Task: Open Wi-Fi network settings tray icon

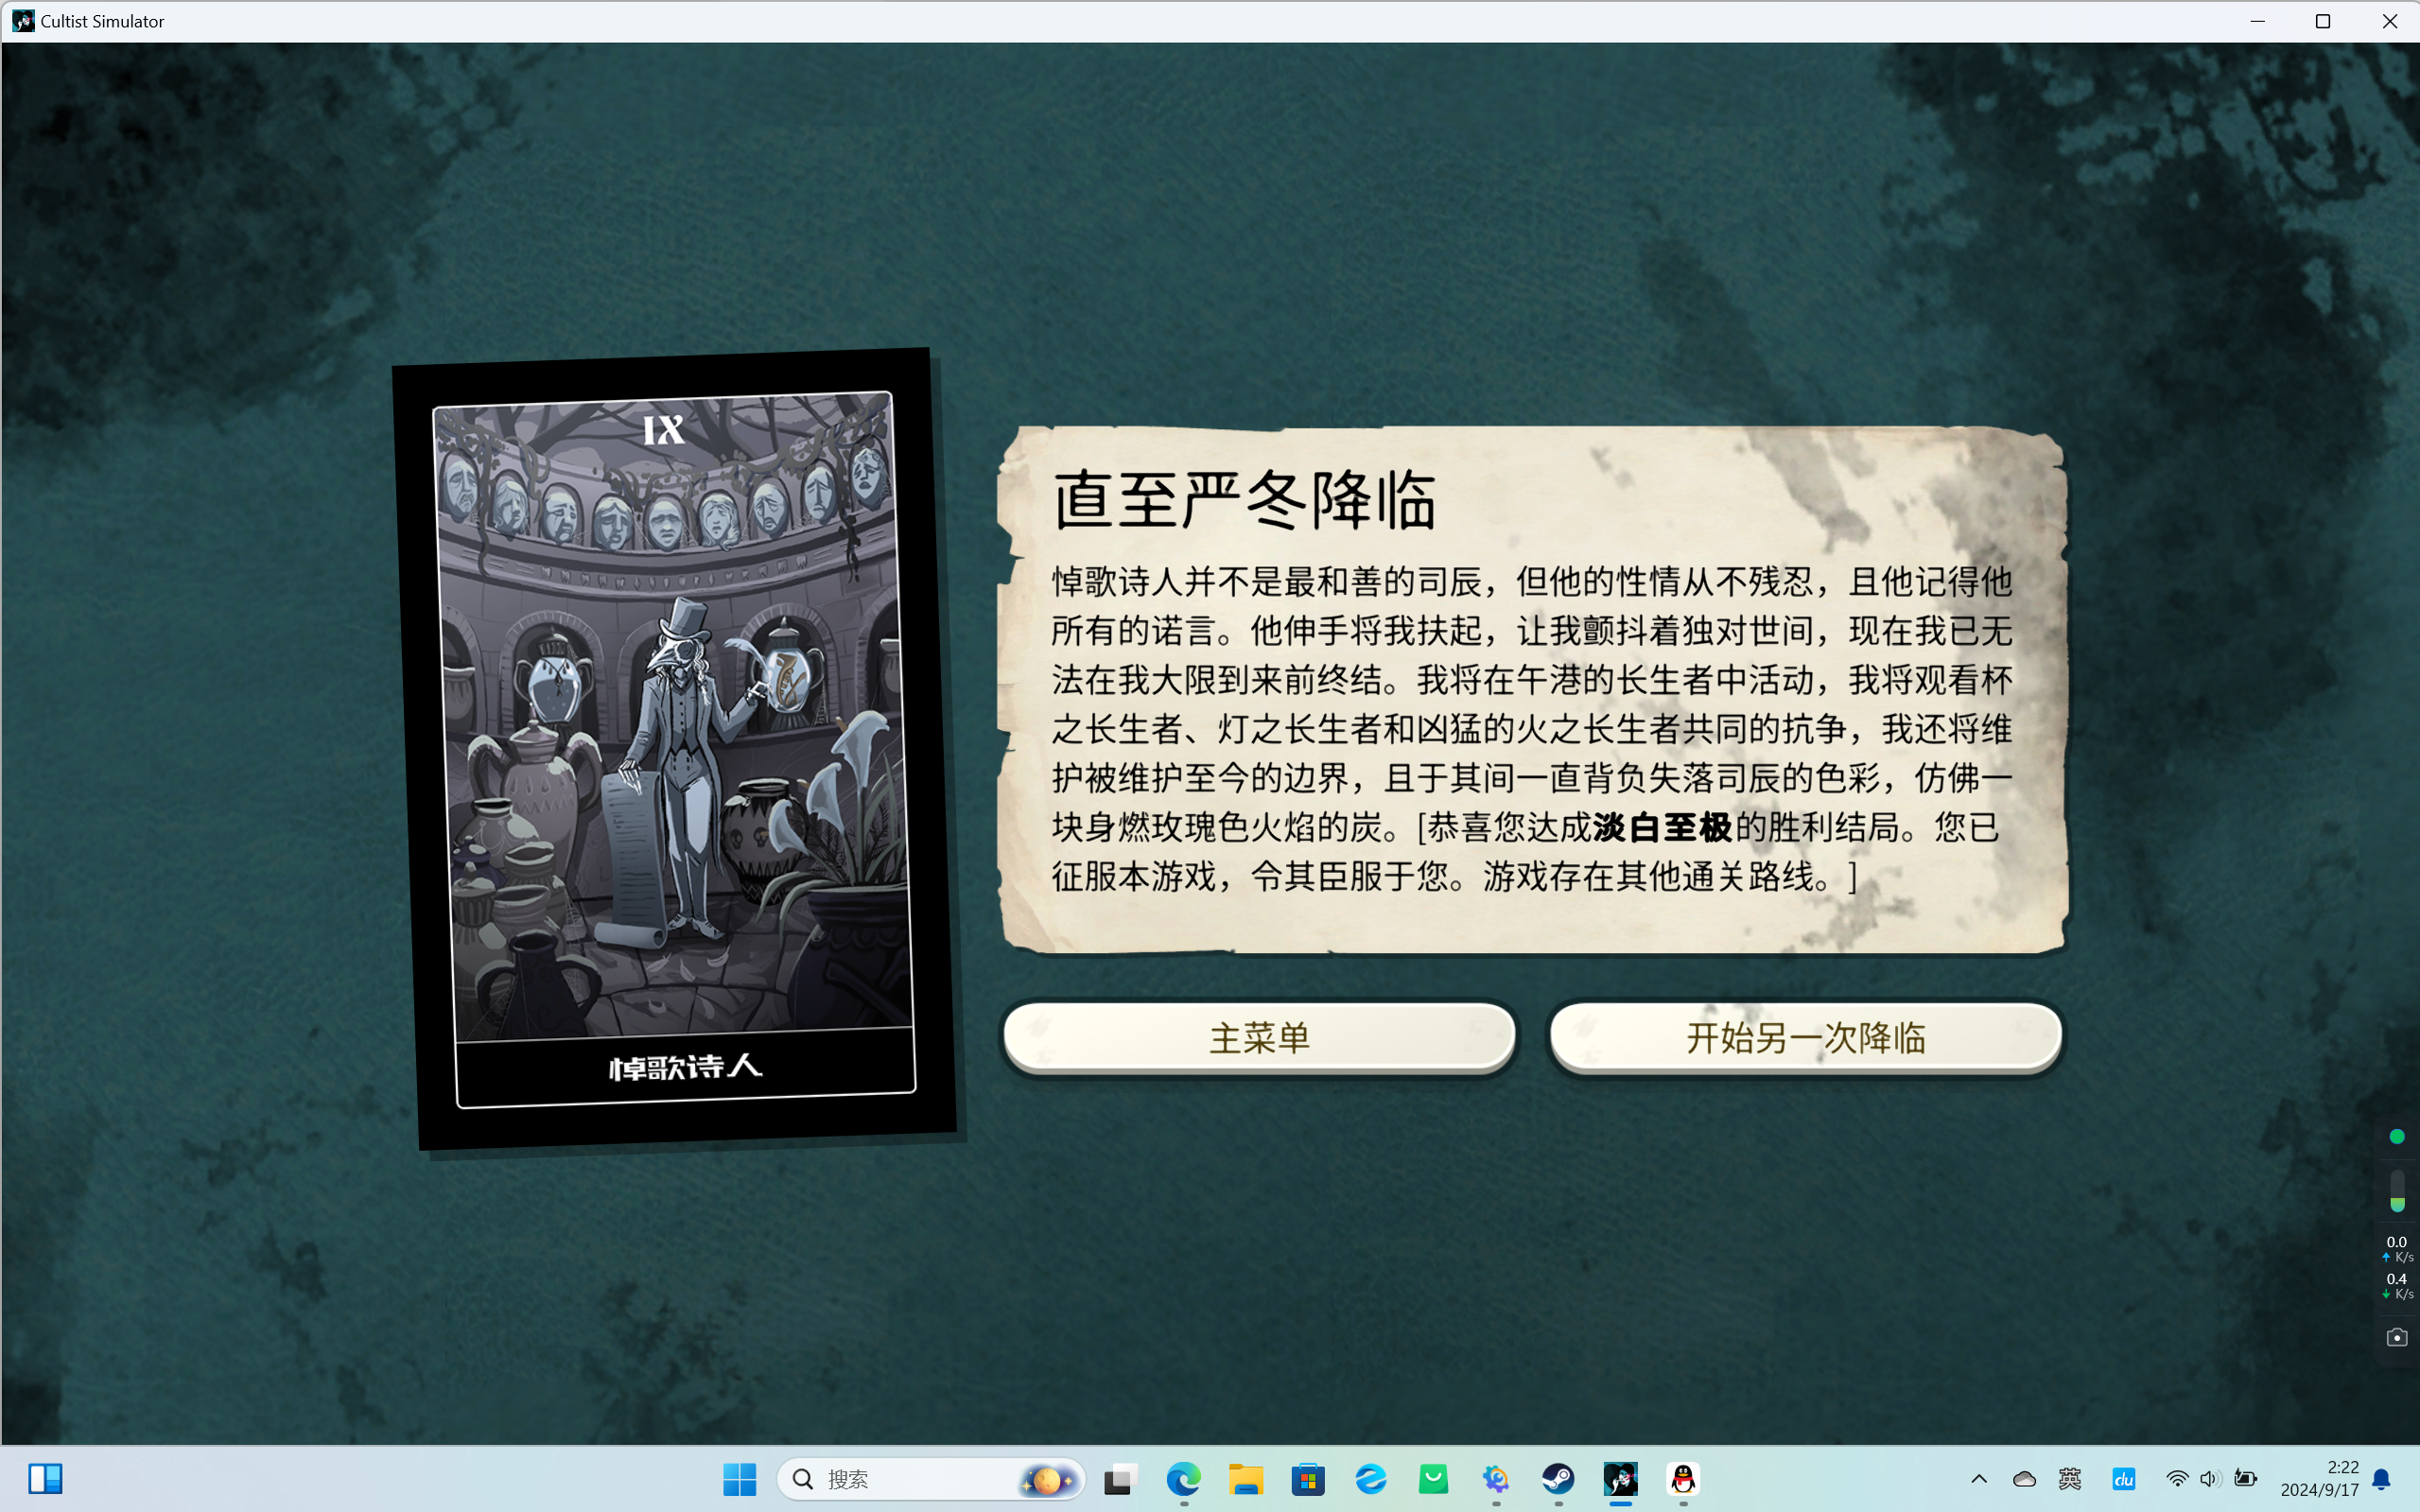Action: tap(2176, 1478)
